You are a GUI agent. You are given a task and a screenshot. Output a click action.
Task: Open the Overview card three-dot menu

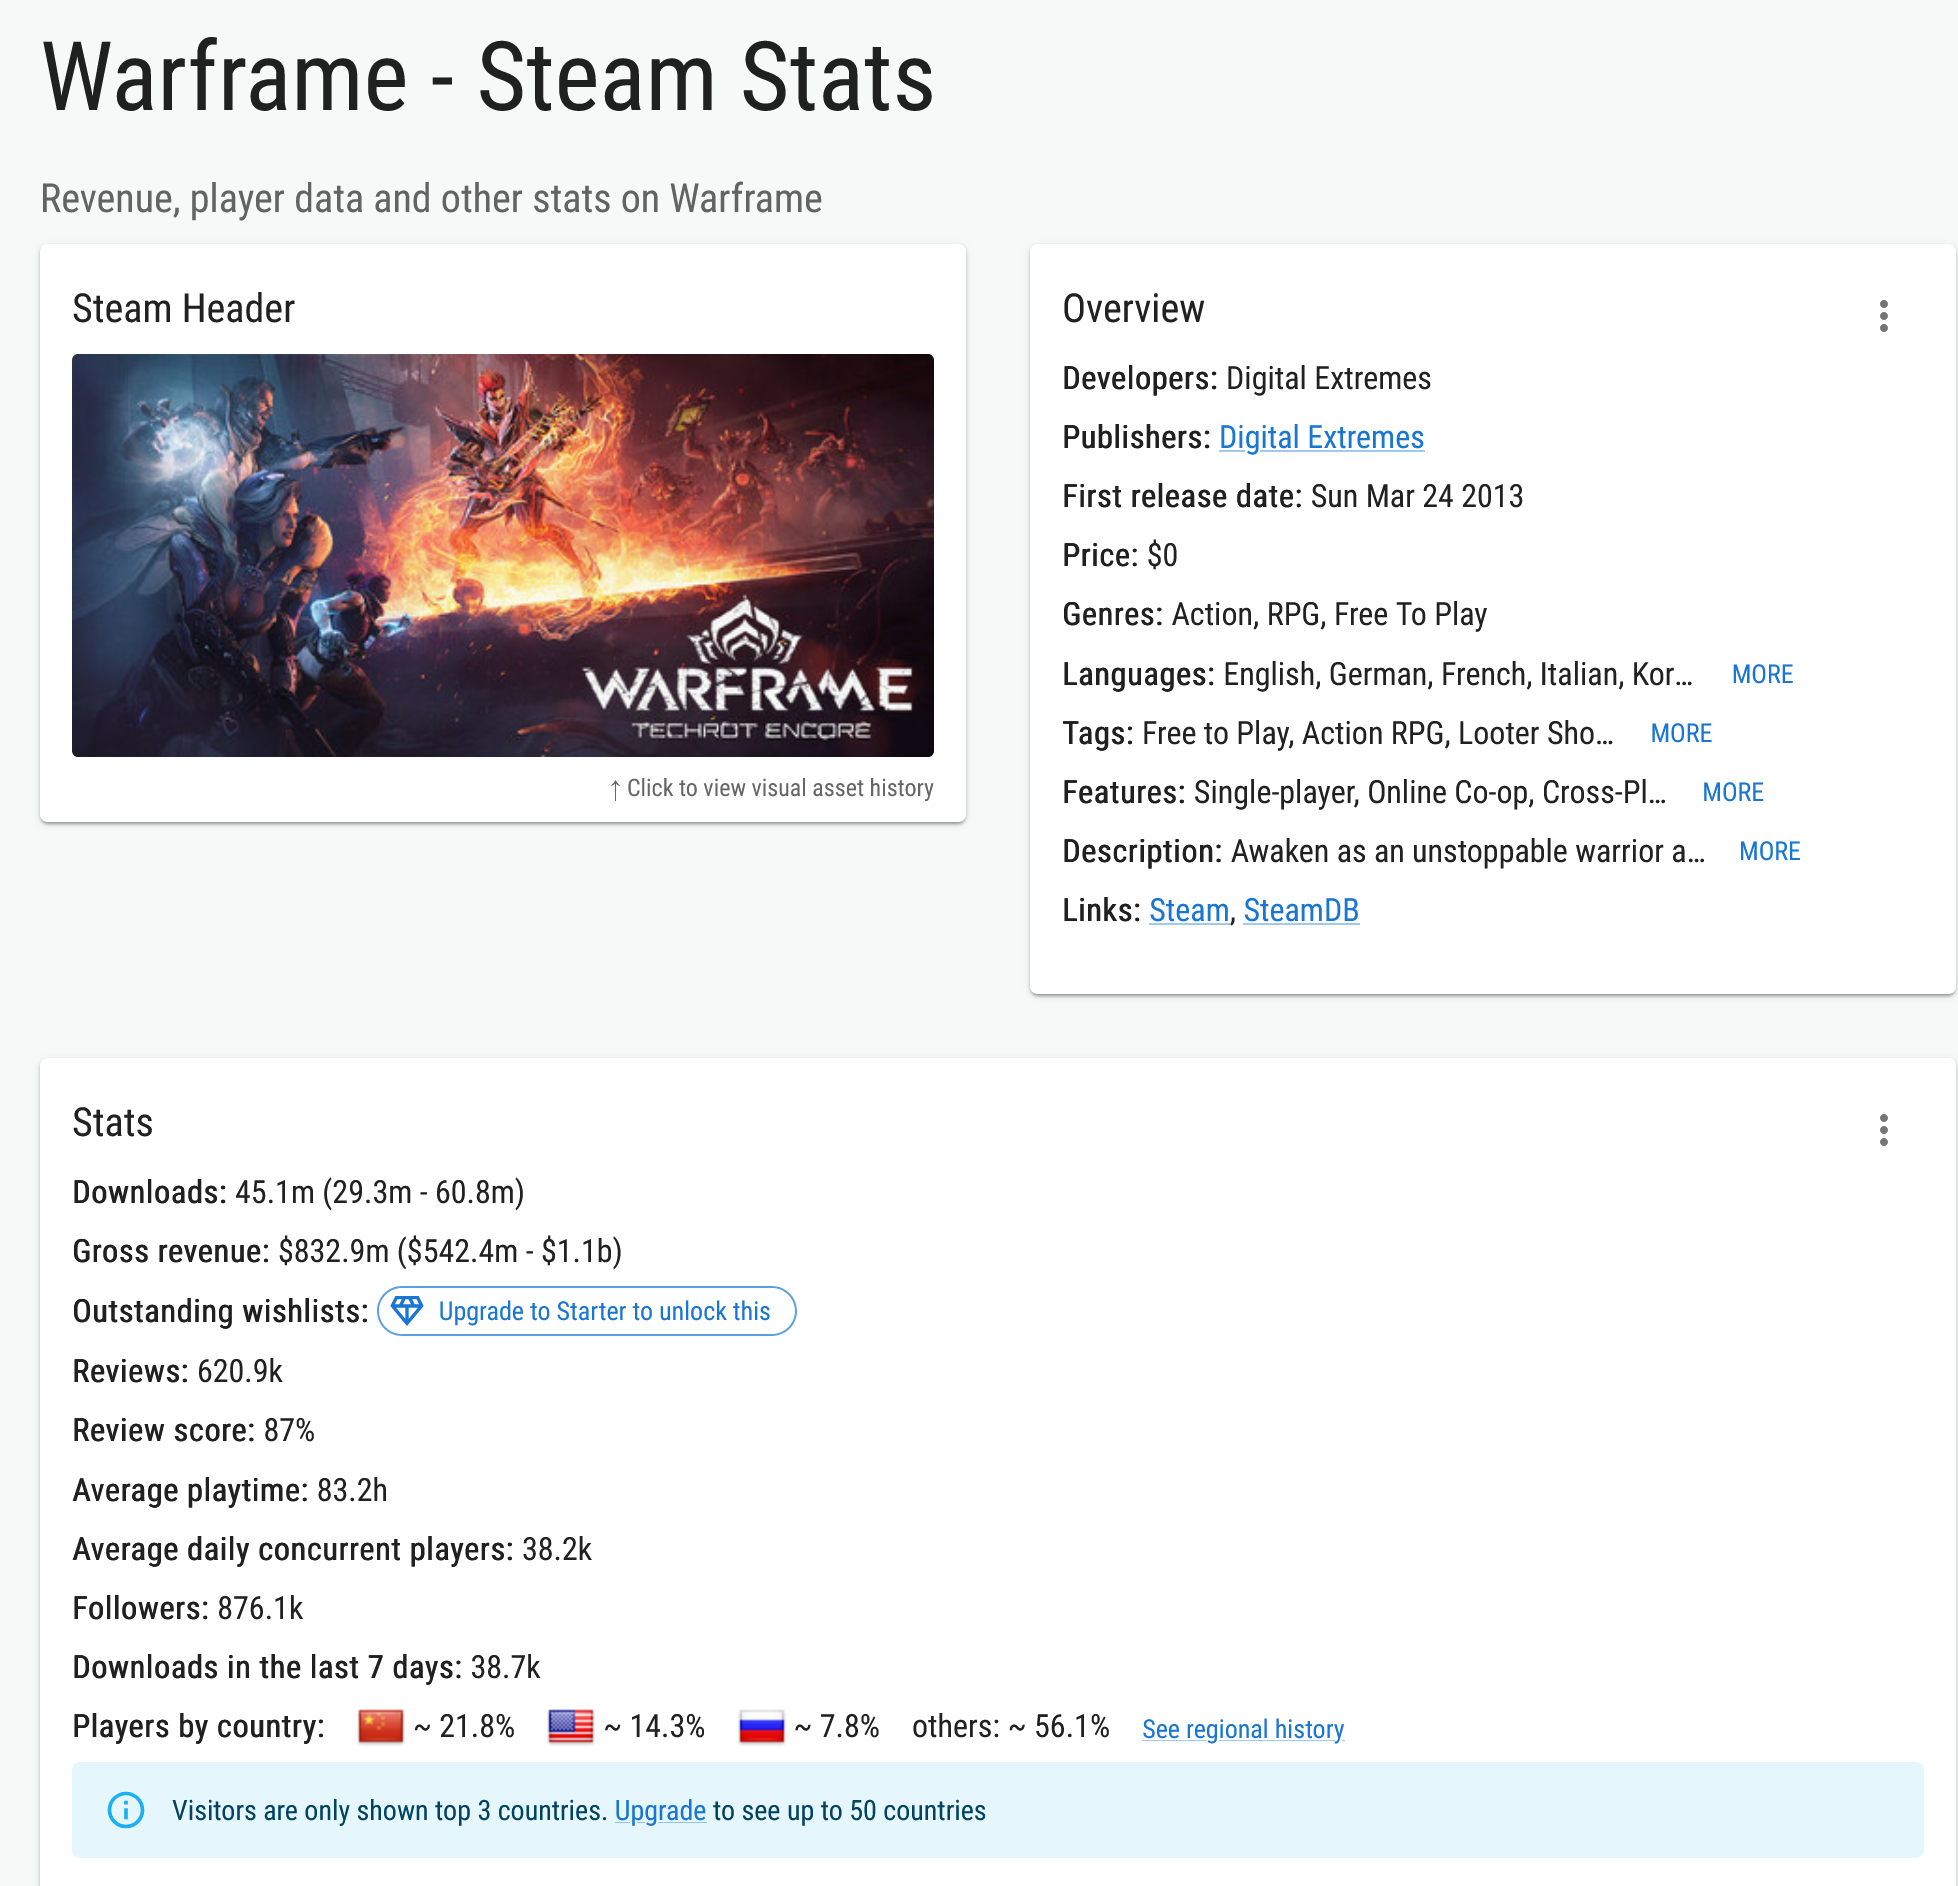point(1883,316)
